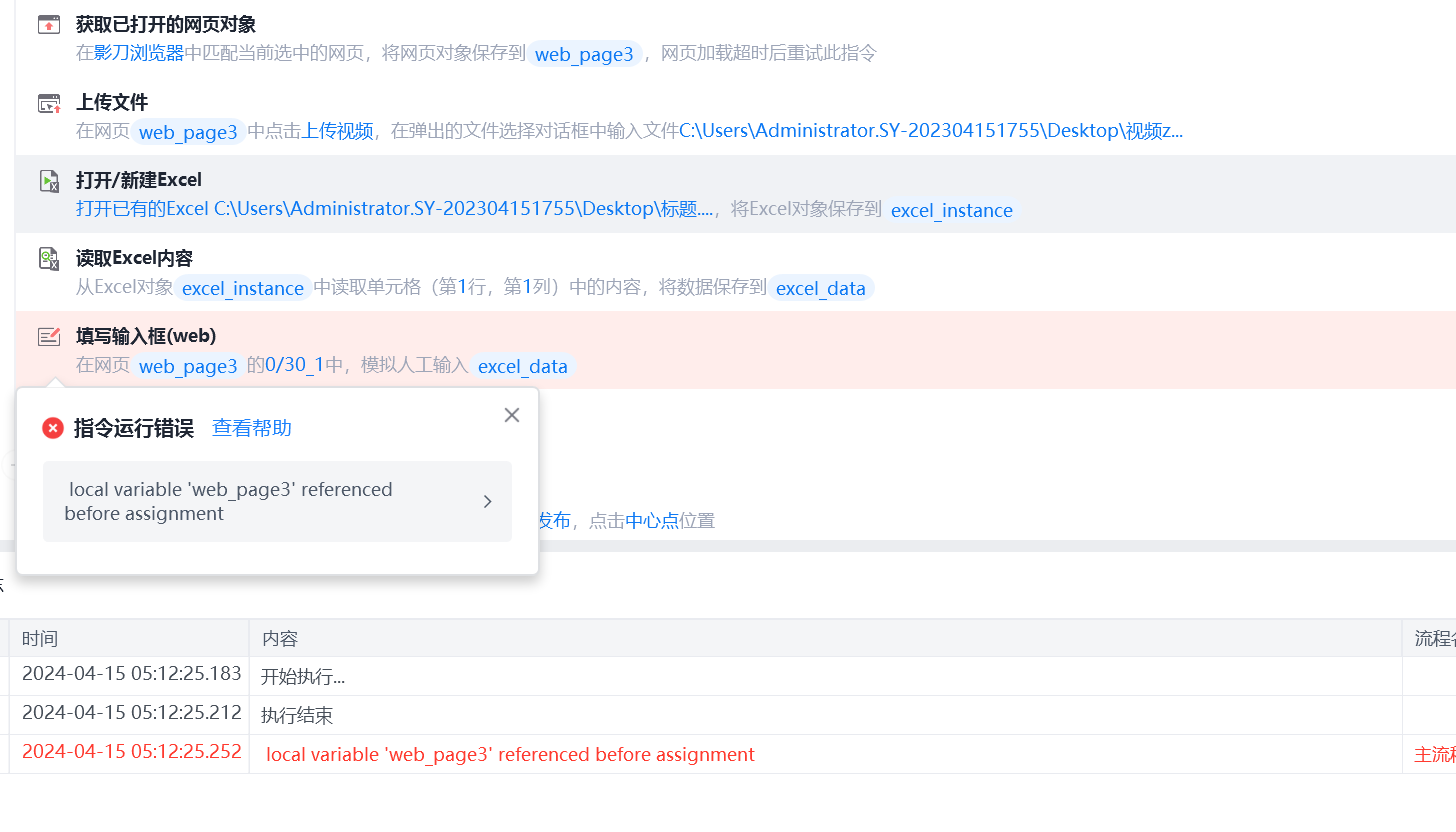Click the 内容 column header
Viewport: 1456px width, 832px height.
tap(280, 639)
